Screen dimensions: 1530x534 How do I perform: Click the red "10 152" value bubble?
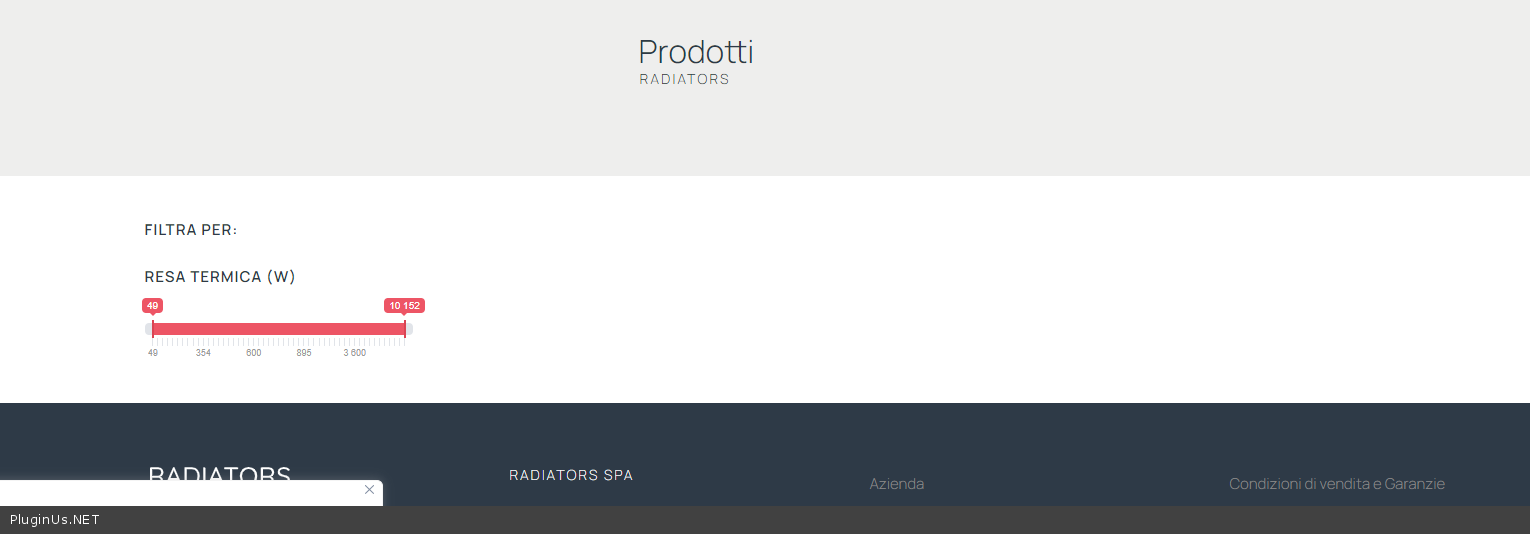point(405,306)
